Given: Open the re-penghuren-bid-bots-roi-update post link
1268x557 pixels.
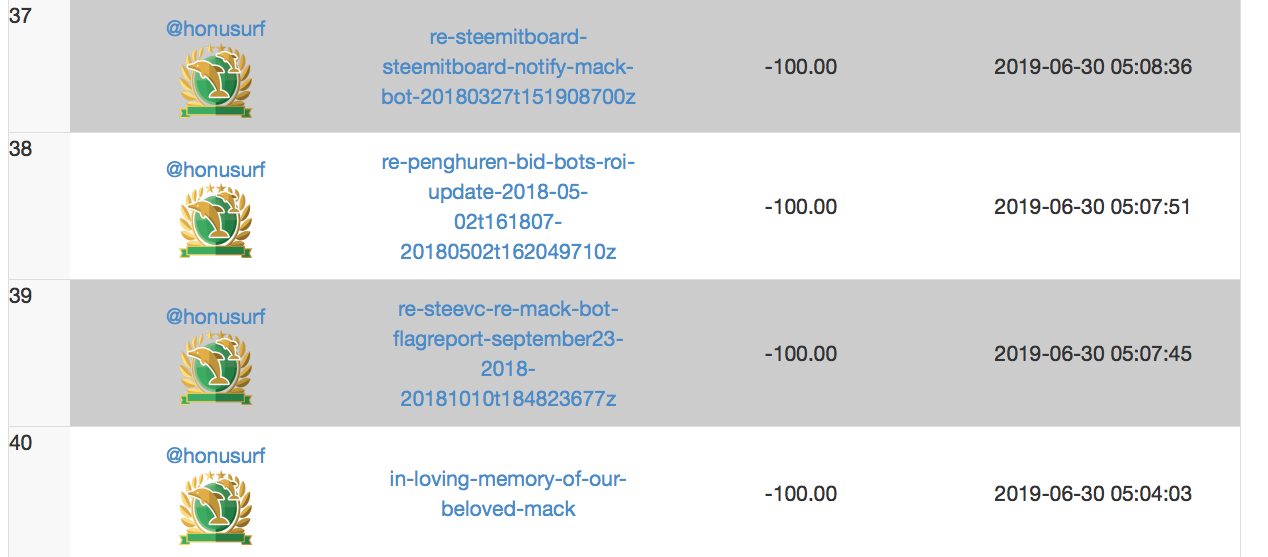Looking at the screenshot, I should 508,206.
